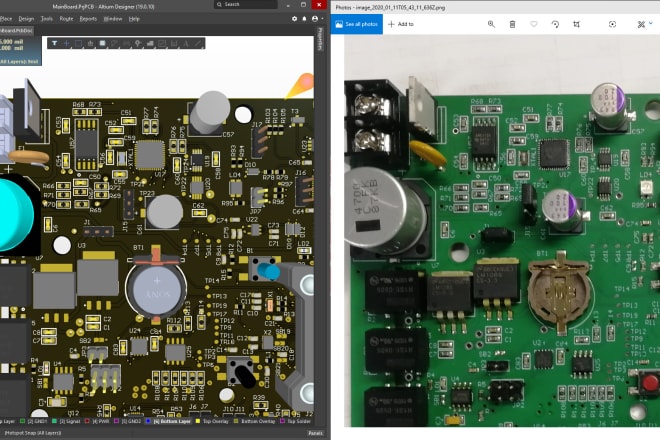This screenshot has height=440, width=660.
Task: Click the Altium user account icon
Action: pyautogui.click(x=315, y=19)
